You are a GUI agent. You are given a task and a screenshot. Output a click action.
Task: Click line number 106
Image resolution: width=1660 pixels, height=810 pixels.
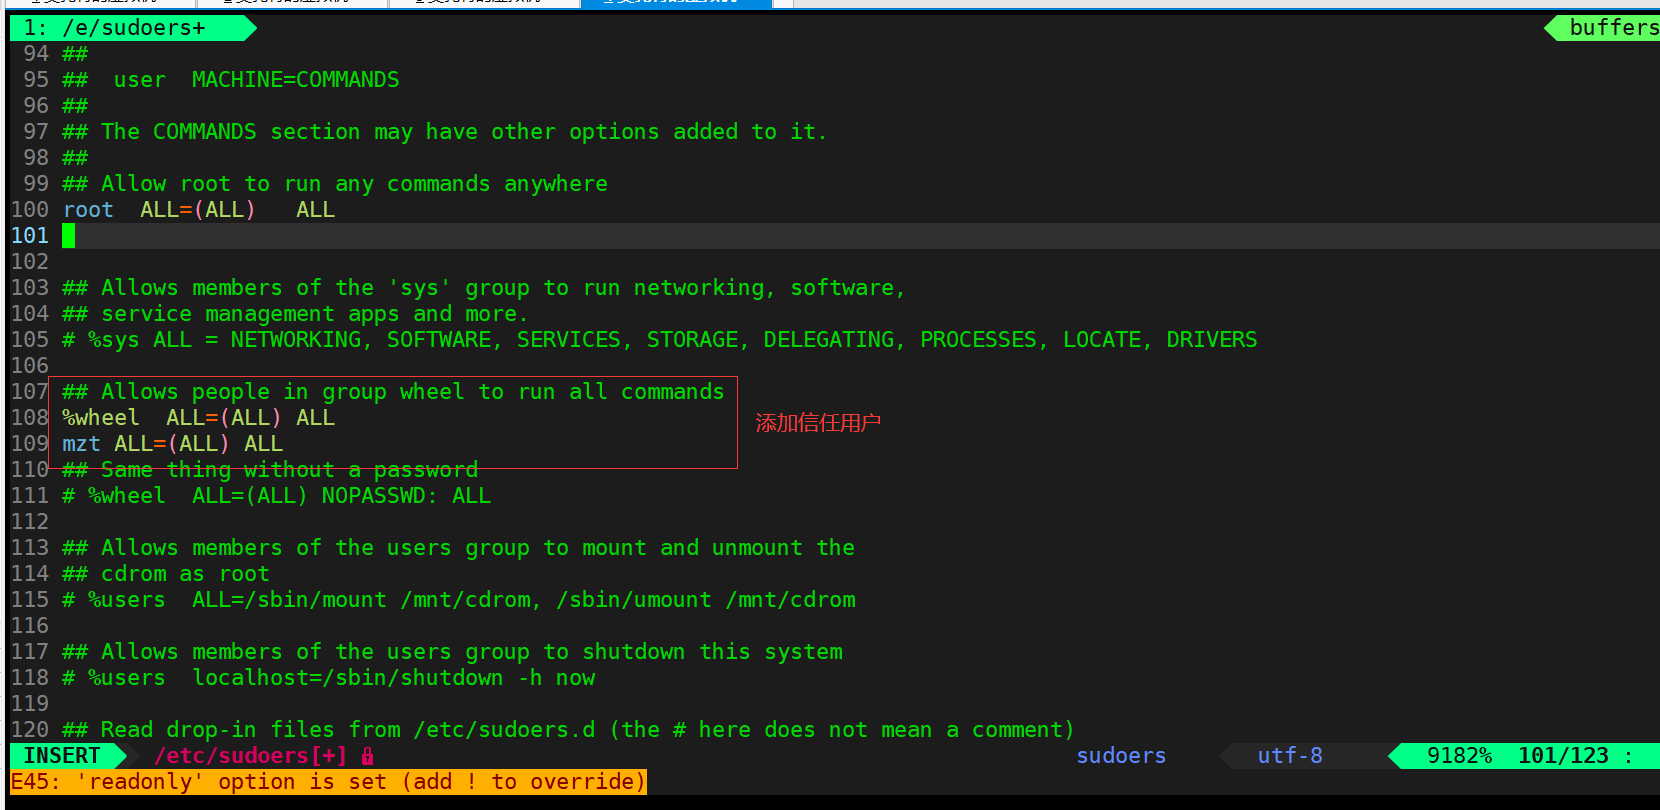tap(30, 366)
